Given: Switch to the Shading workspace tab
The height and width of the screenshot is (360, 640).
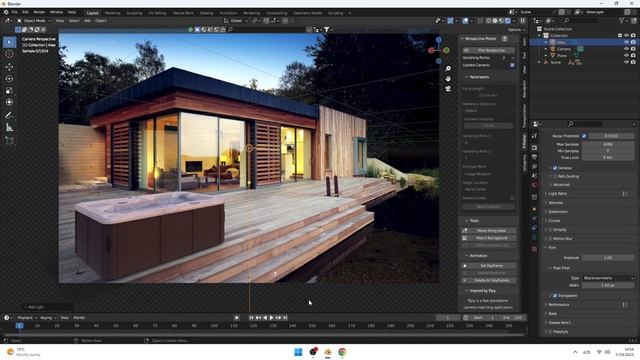Looking at the screenshot, I should [207, 13].
